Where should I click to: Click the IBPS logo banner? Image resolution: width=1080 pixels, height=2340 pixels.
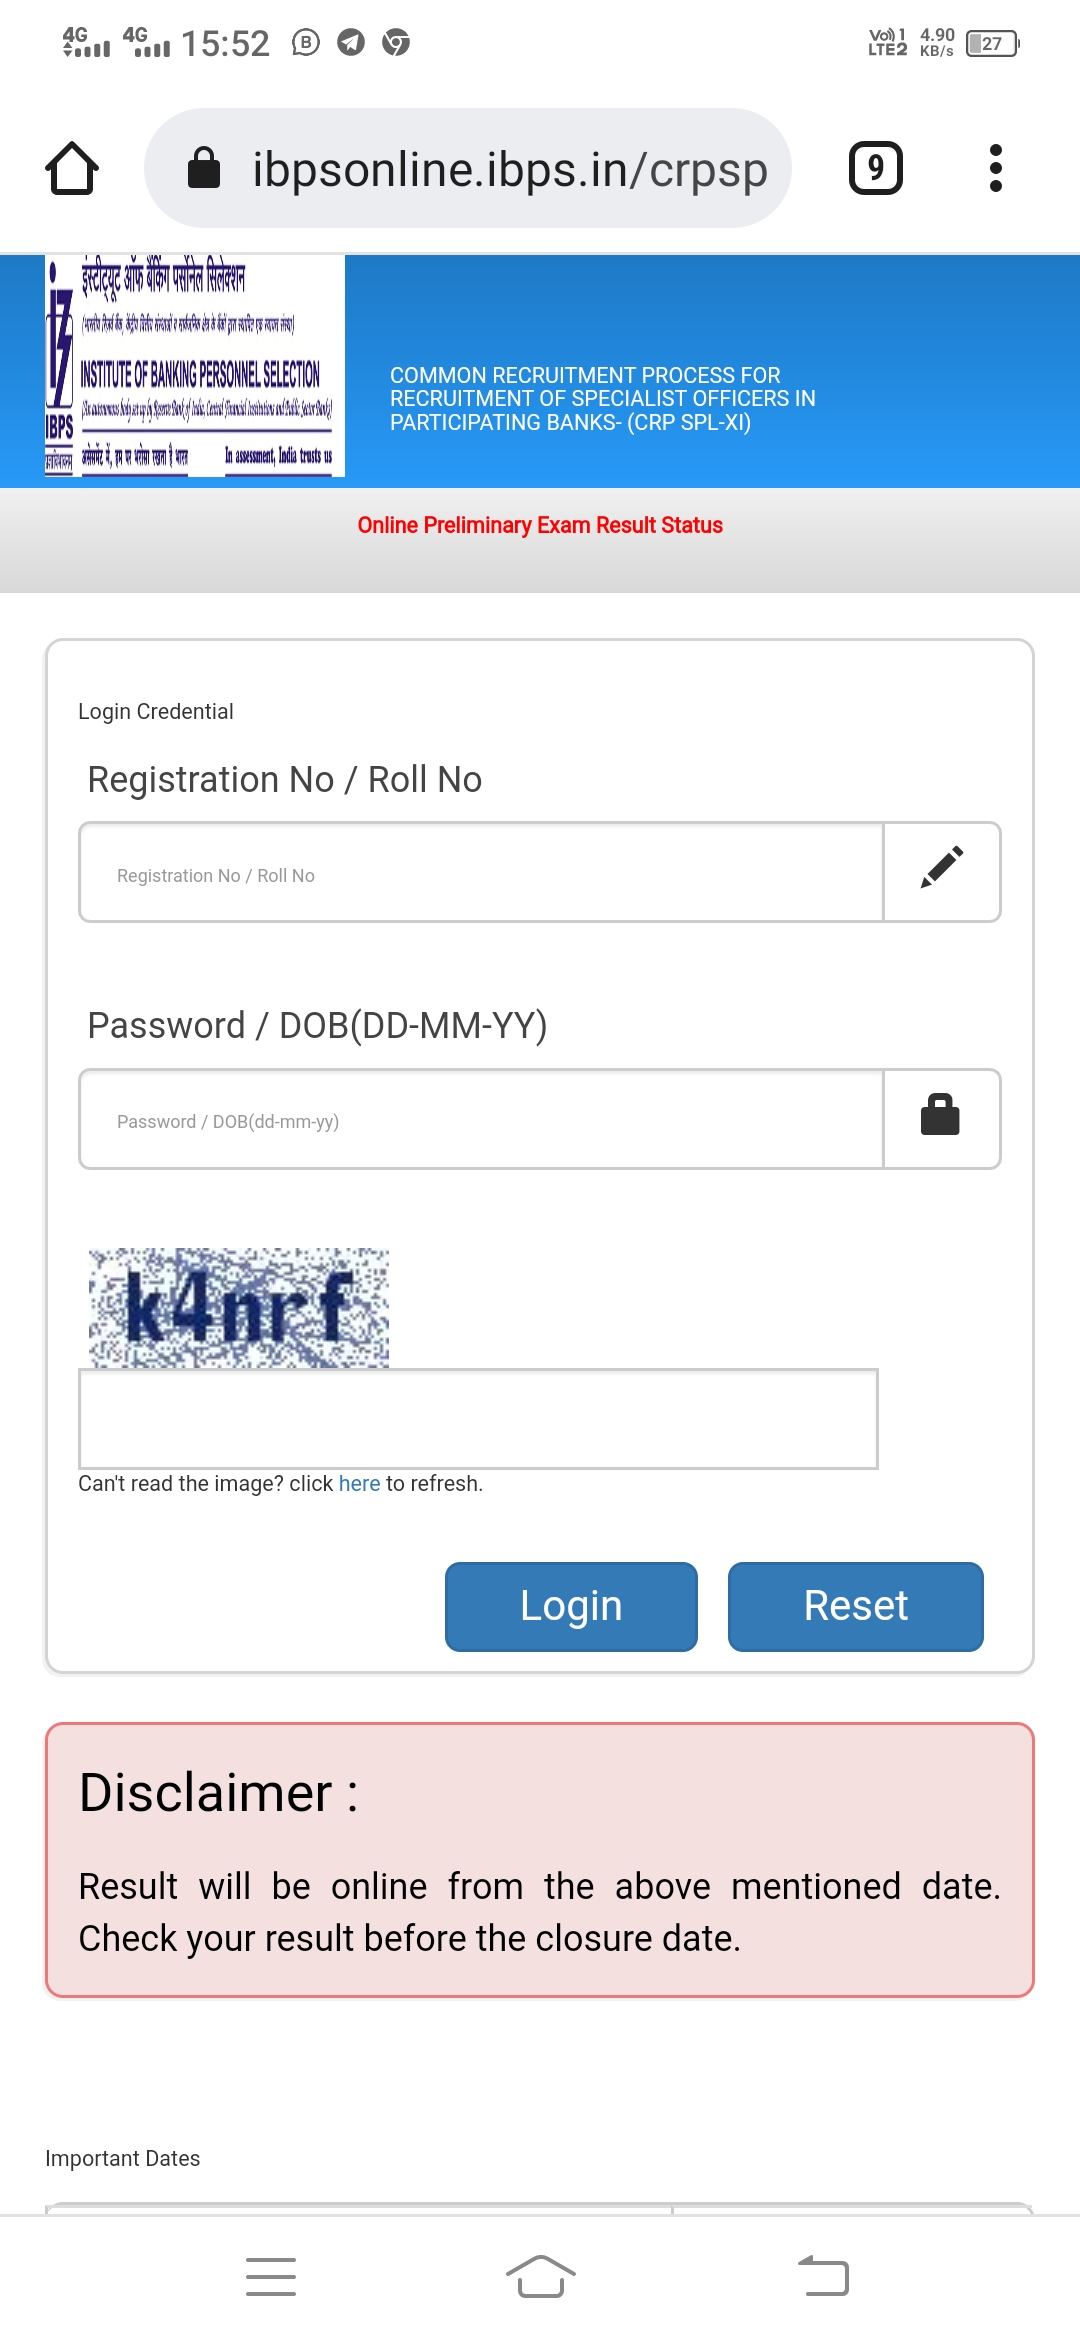tap(195, 366)
